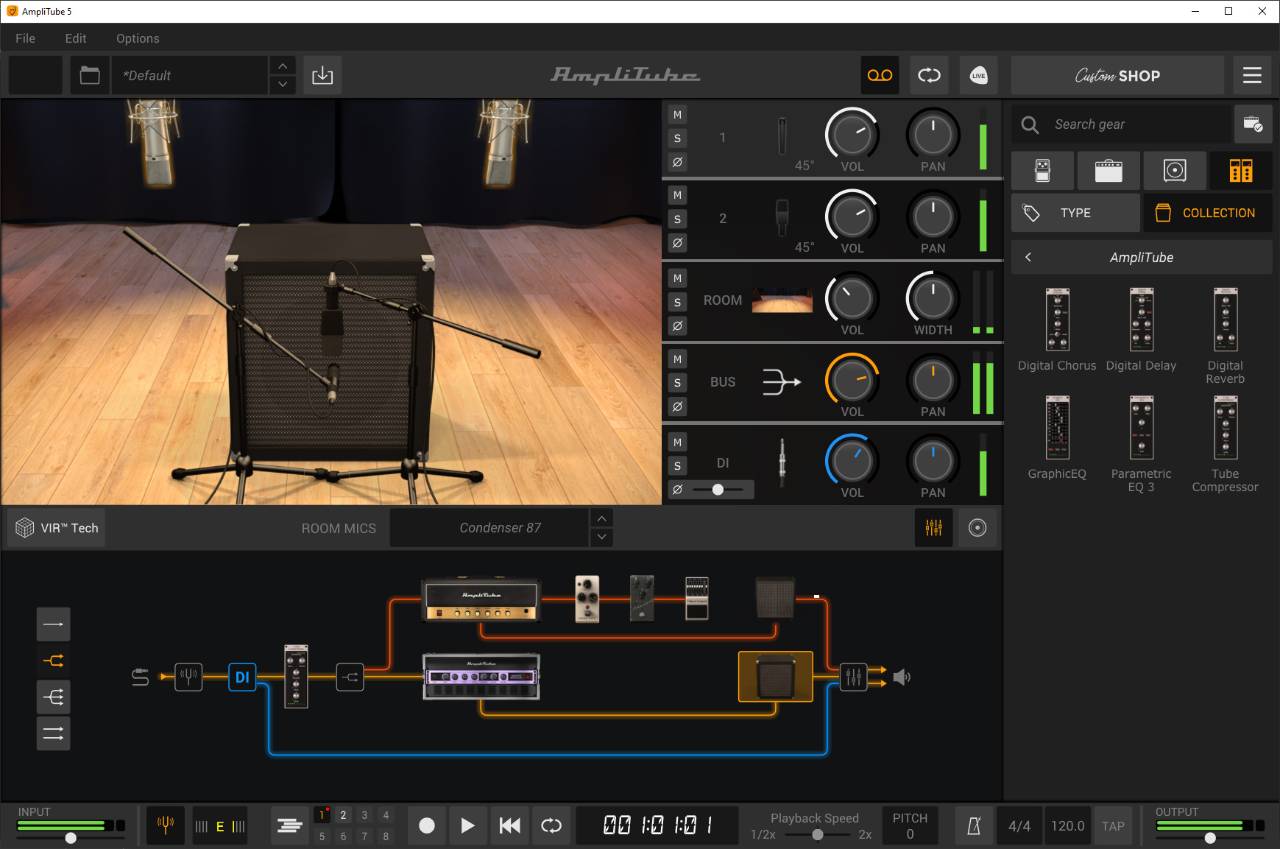Image resolution: width=1280 pixels, height=849 pixels.
Task: Open the recorder tape icon
Action: tap(879, 75)
